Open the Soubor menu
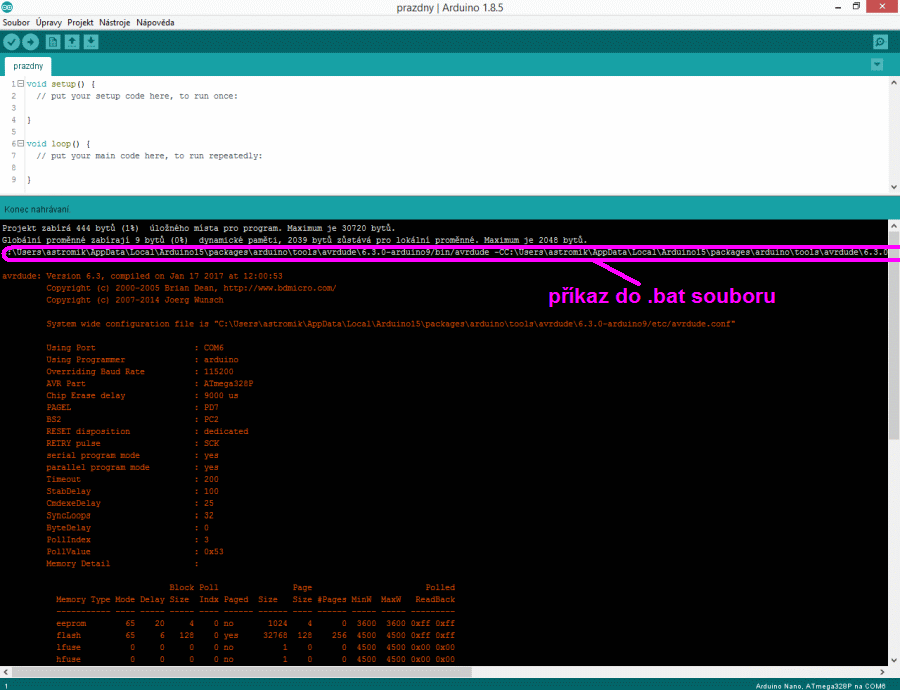 coord(16,22)
